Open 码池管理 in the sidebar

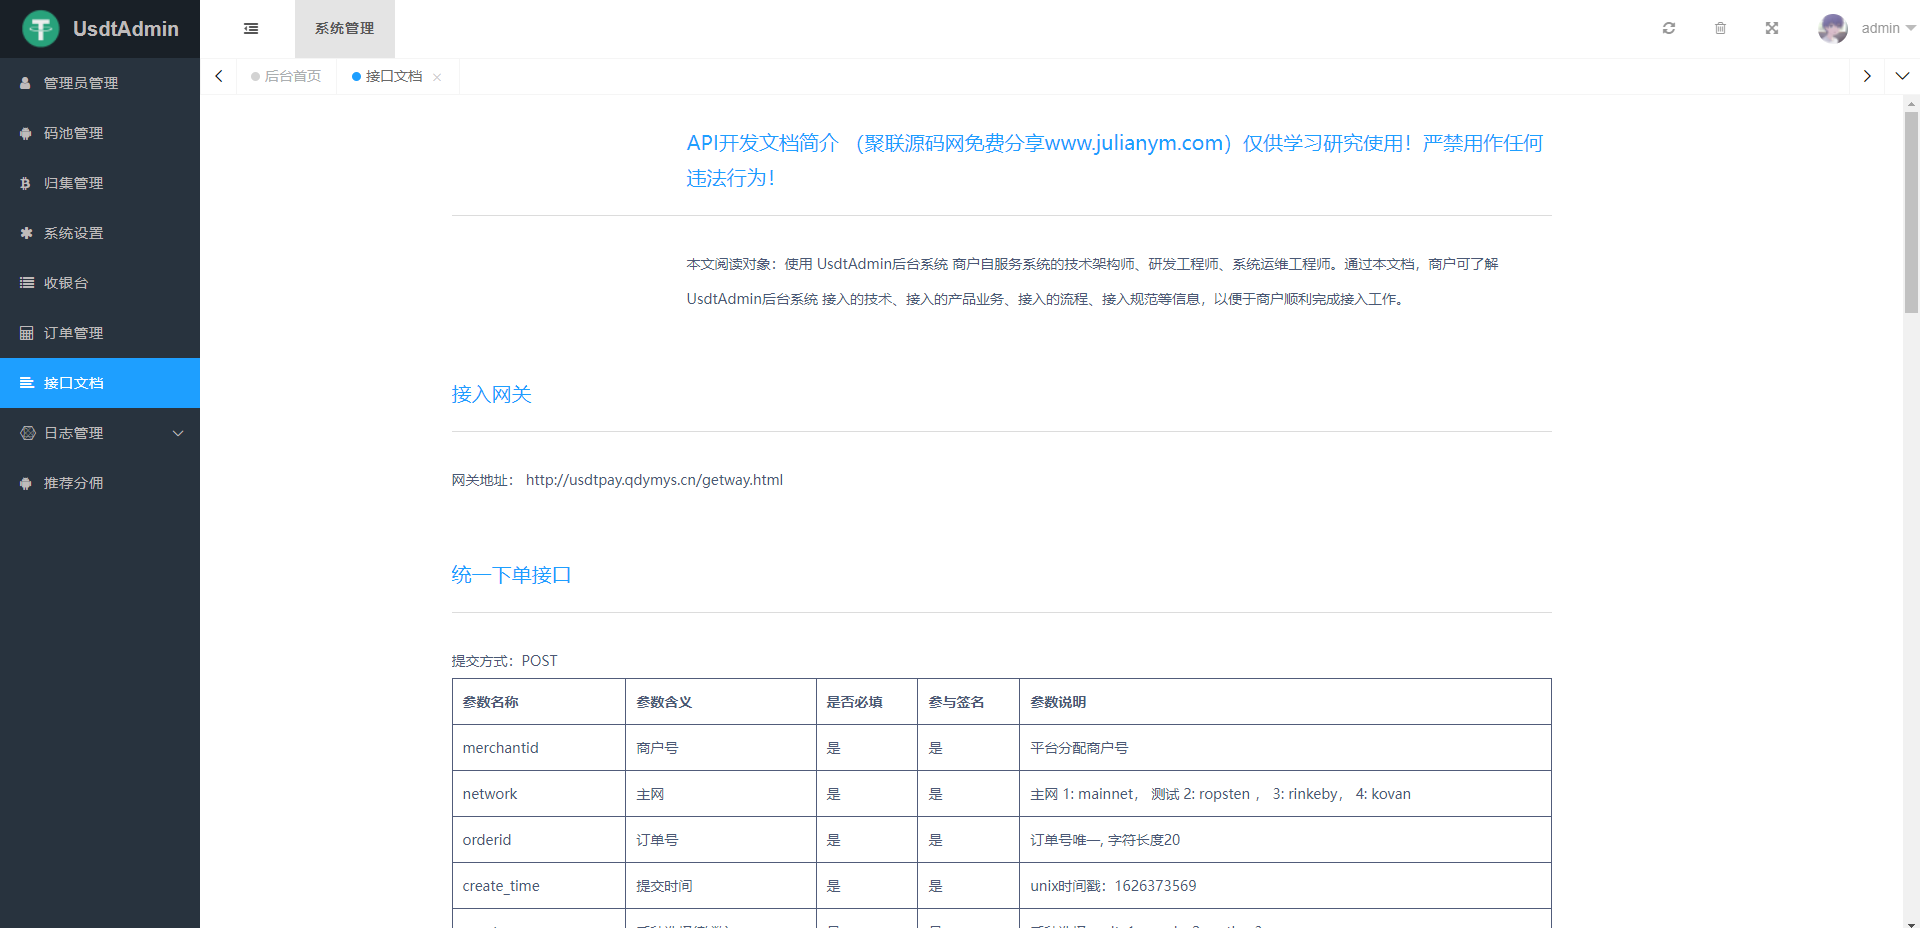click(x=73, y=133)
